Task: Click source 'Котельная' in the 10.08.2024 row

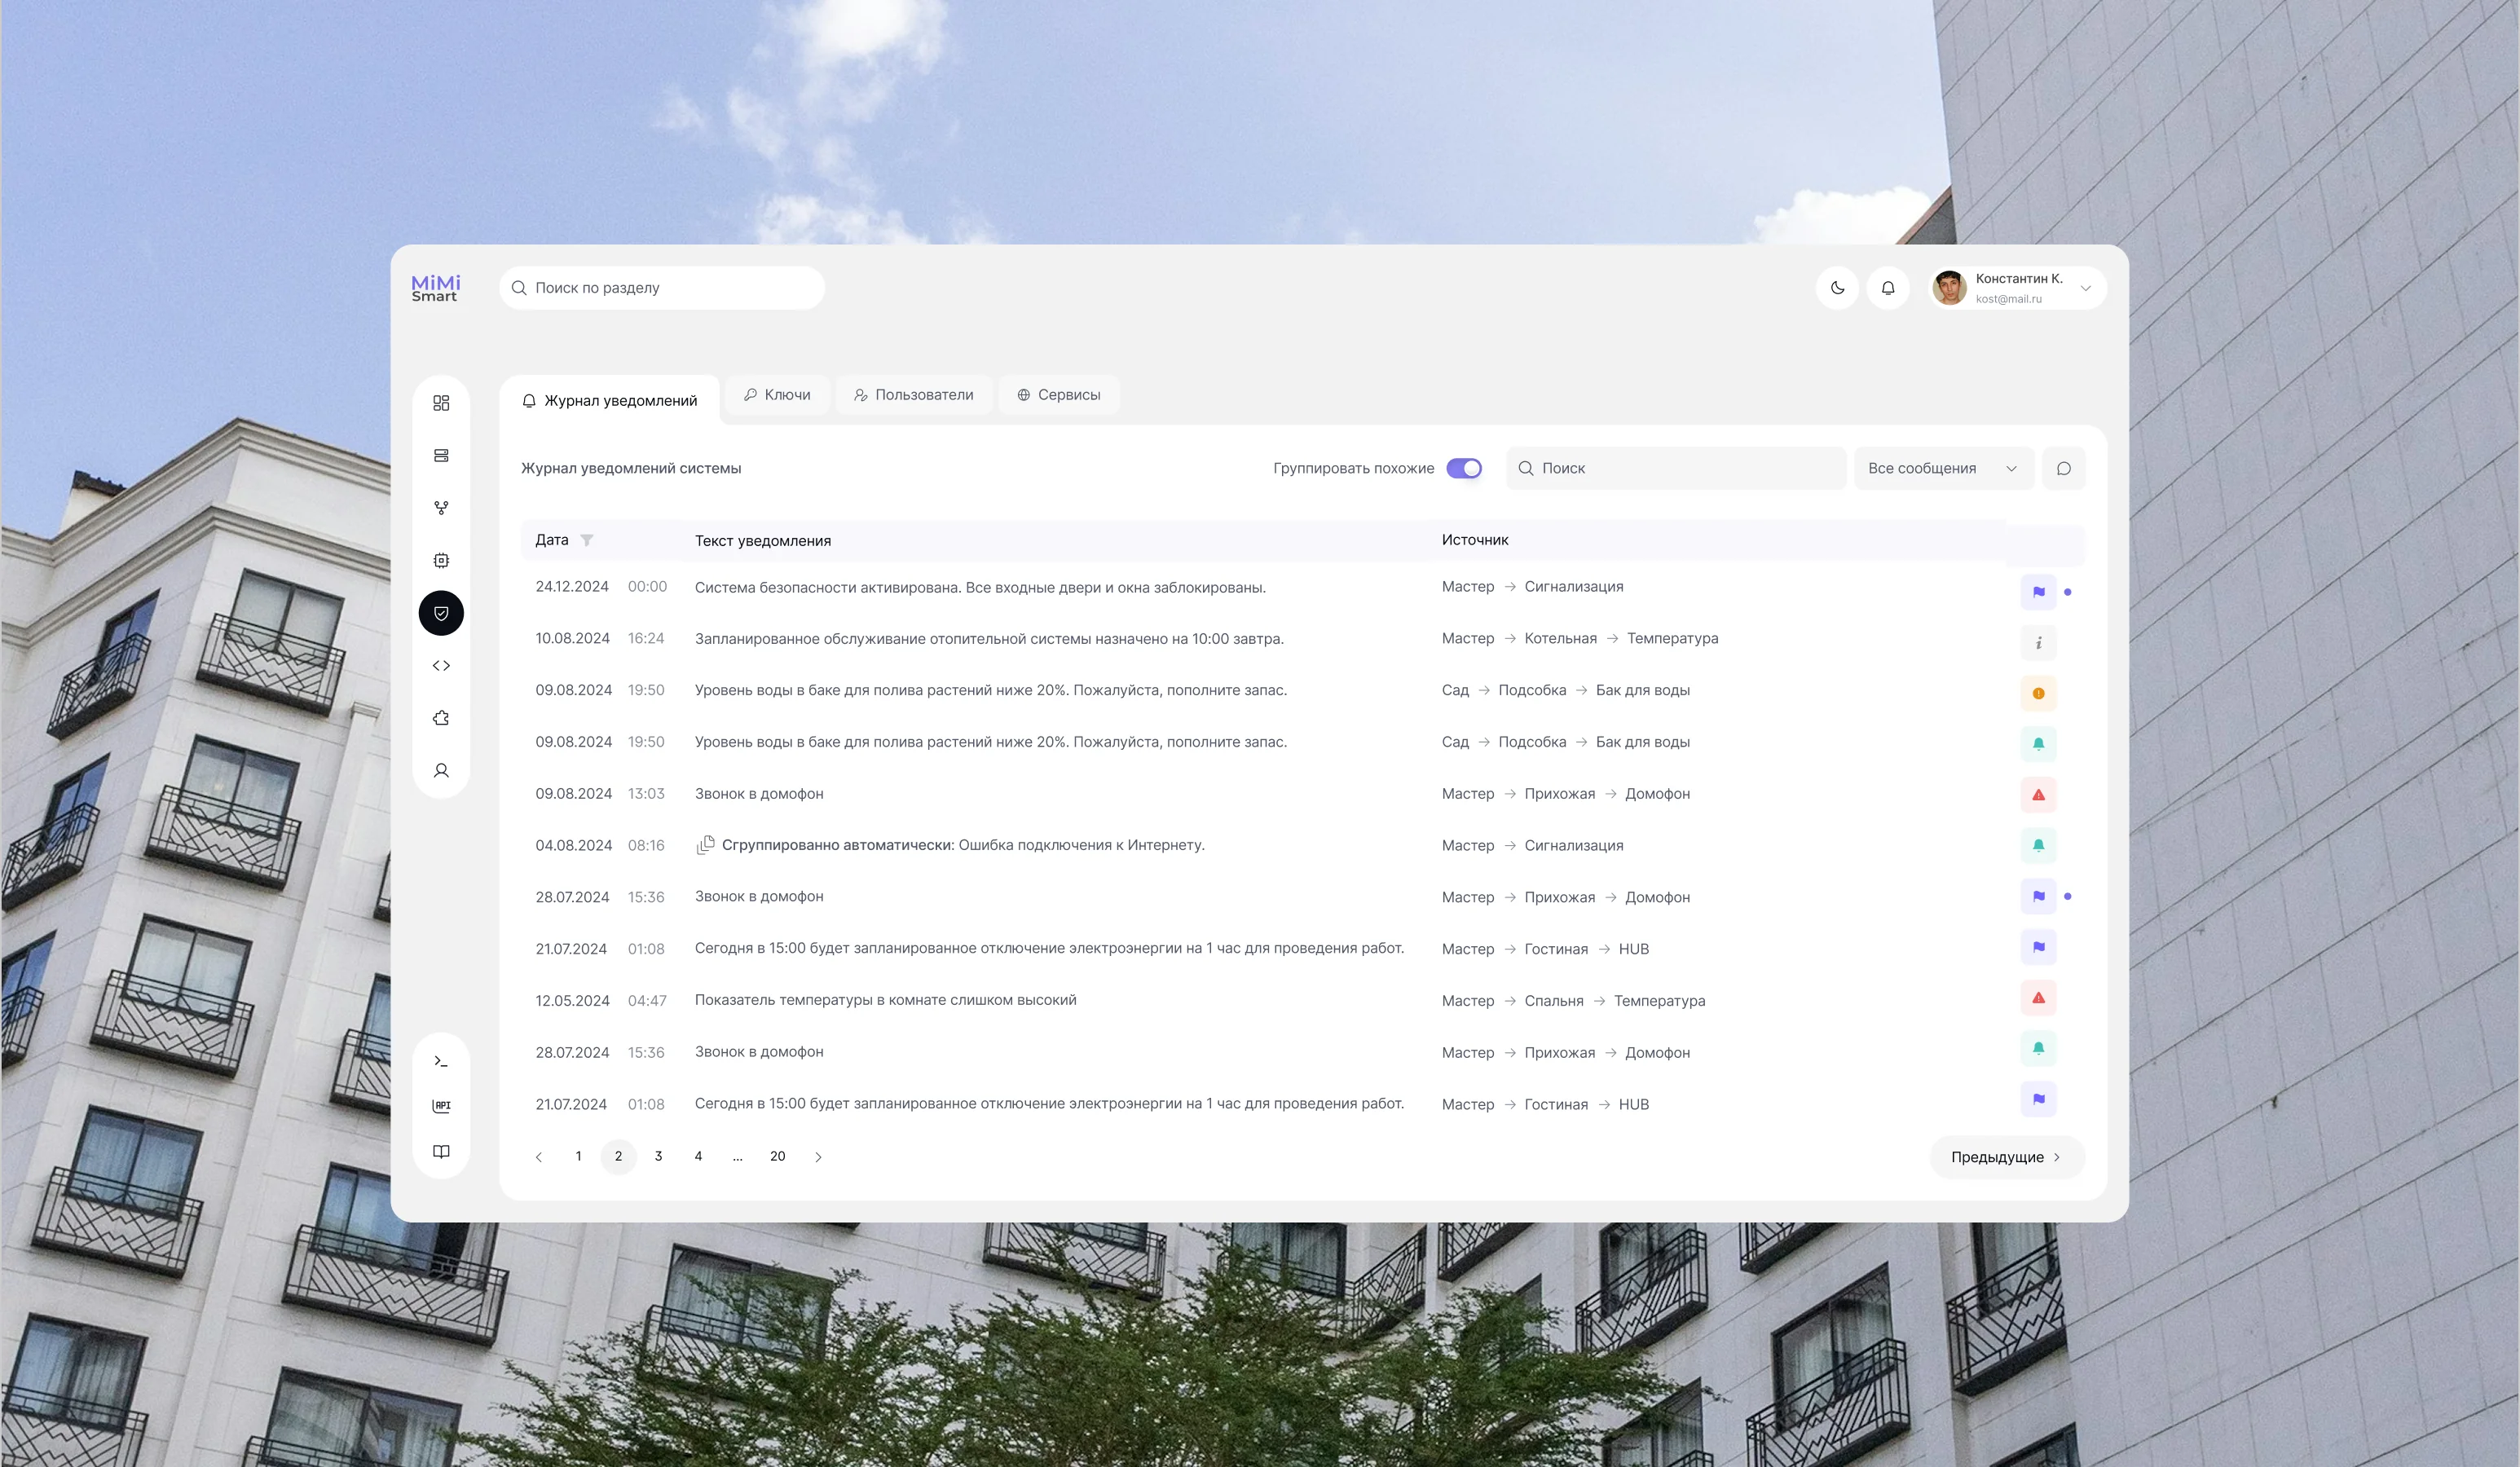Action: point(1560,638)
